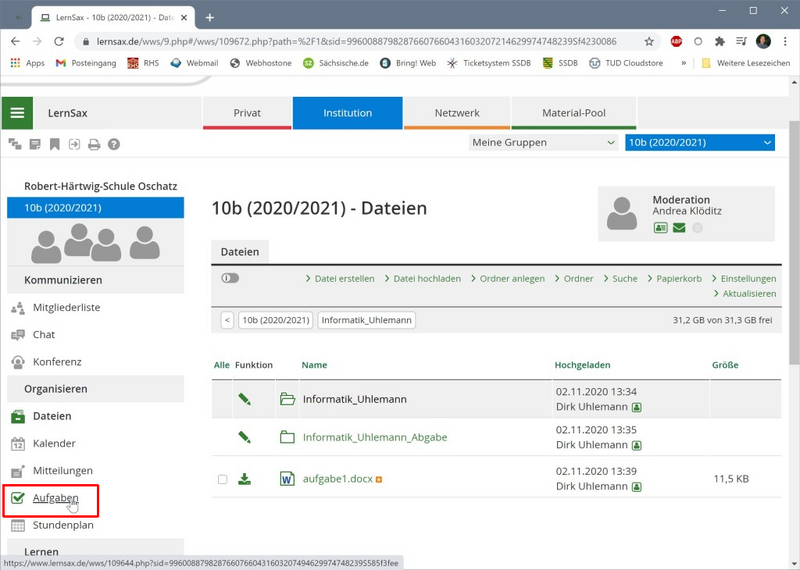This screenshot has width=800, height=570.
Task: Click the print icon in the toolbar
Action: click(x=94, y=144)
